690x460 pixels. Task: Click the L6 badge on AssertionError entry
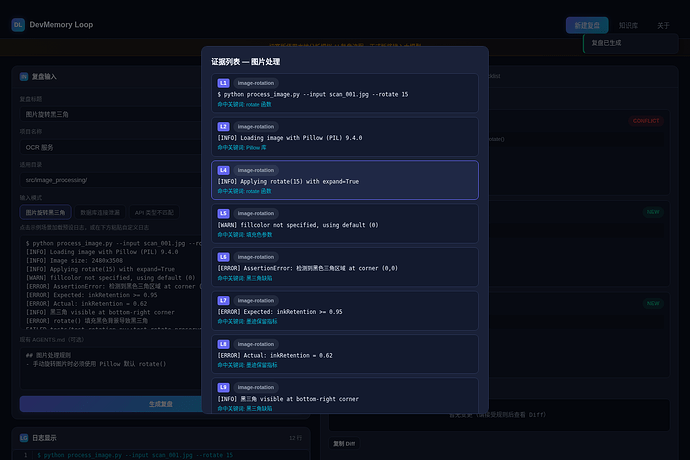224,257
